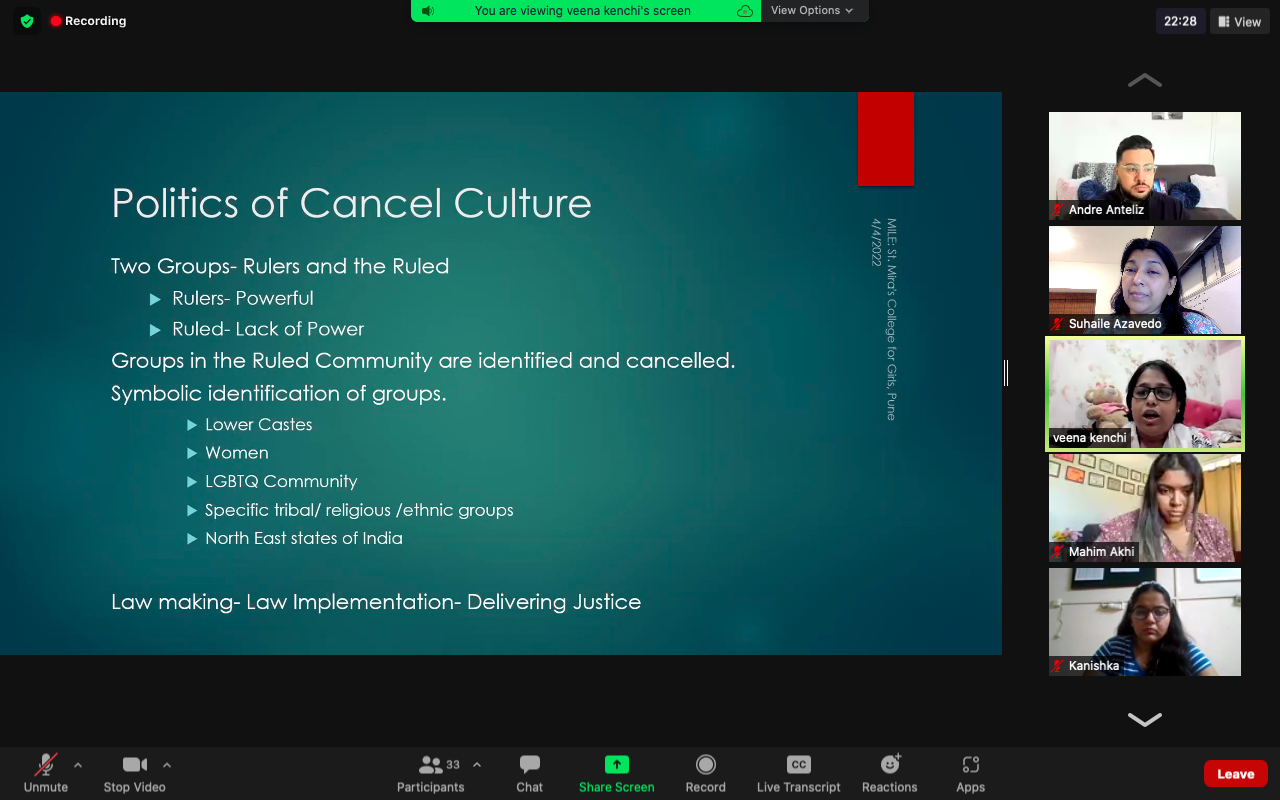Viewport: 1280px width, 800px height.
Task: Open the Apps panel
Action: [970, 773]
